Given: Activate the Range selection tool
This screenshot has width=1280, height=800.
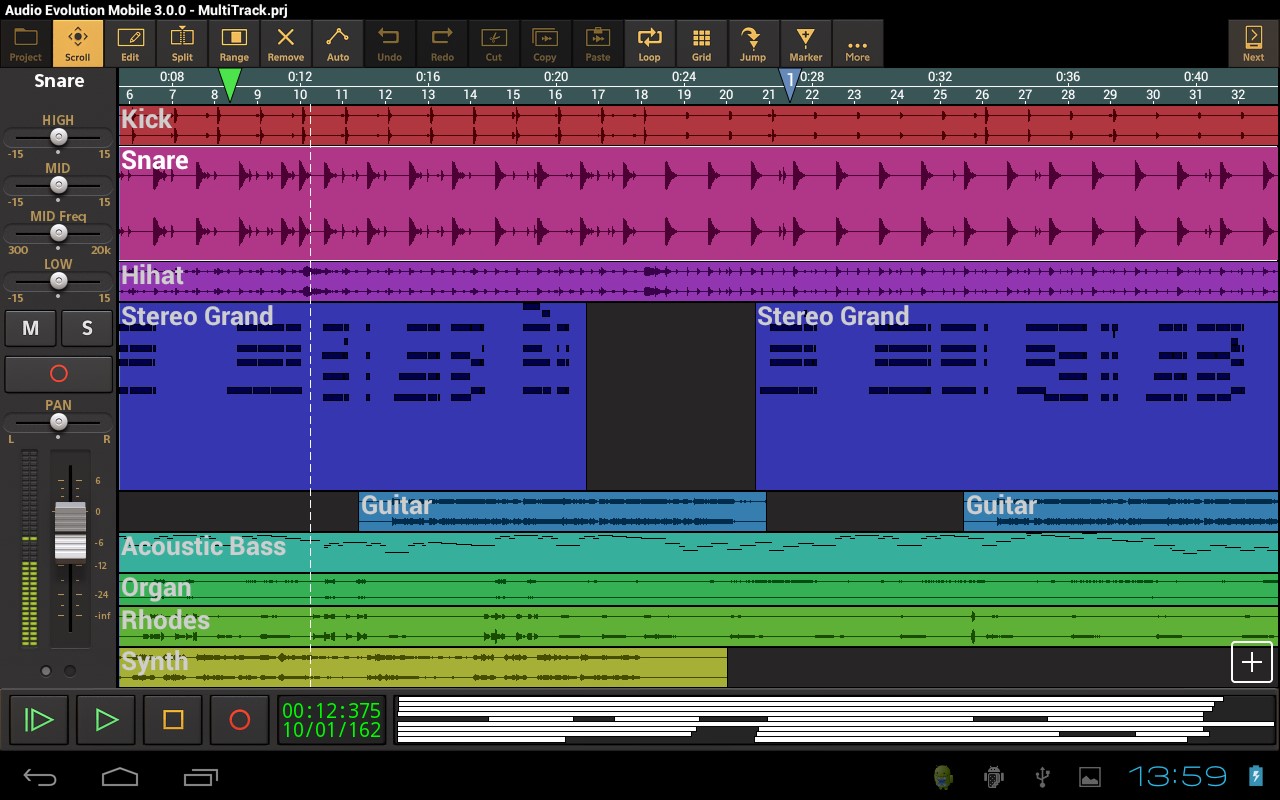Looking at the screenshot, I should coord(233,43).
